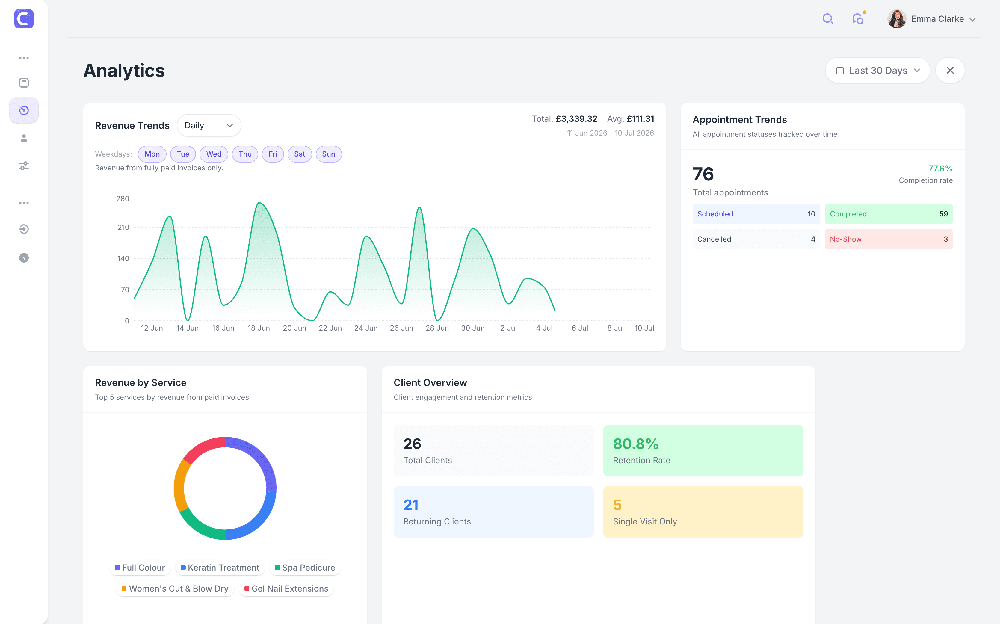Viewport: 1000px width, 624px height.
Task: Open the clients person icon in sidebar
Action: pyautogui.click(x=24, y=138)
